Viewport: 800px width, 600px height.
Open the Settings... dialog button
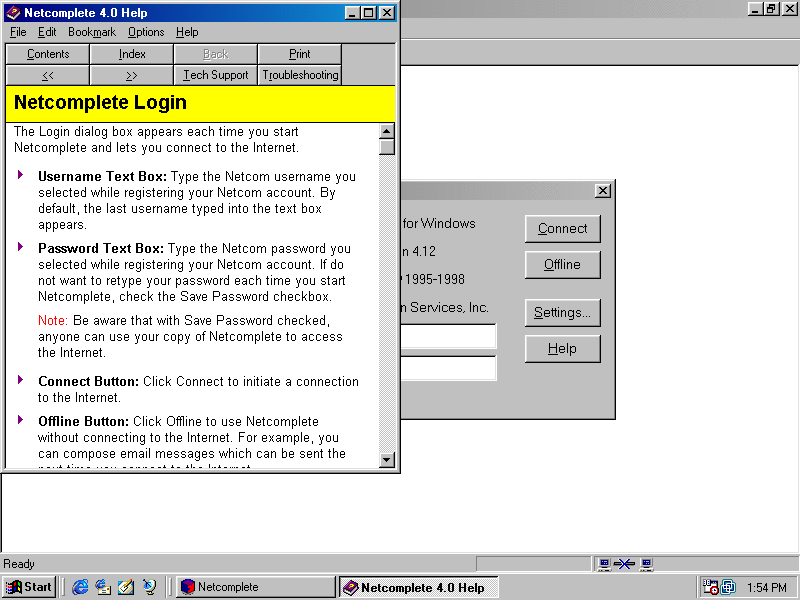(562, 312)
